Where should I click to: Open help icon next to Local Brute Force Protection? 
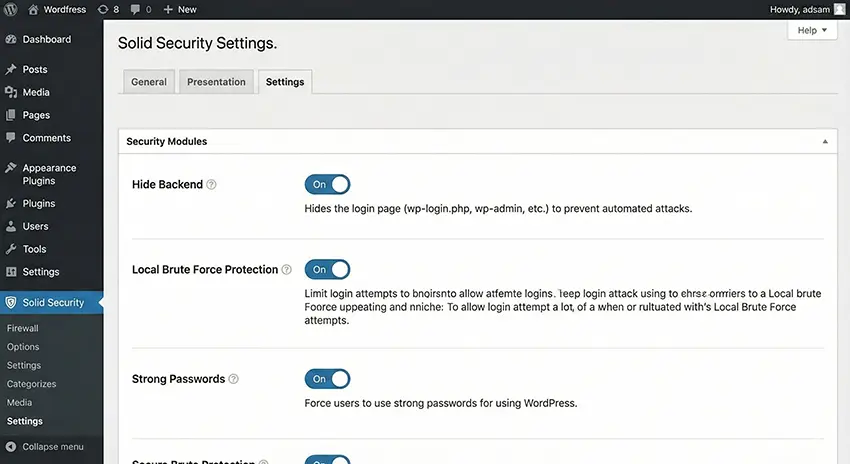point(287,269)
